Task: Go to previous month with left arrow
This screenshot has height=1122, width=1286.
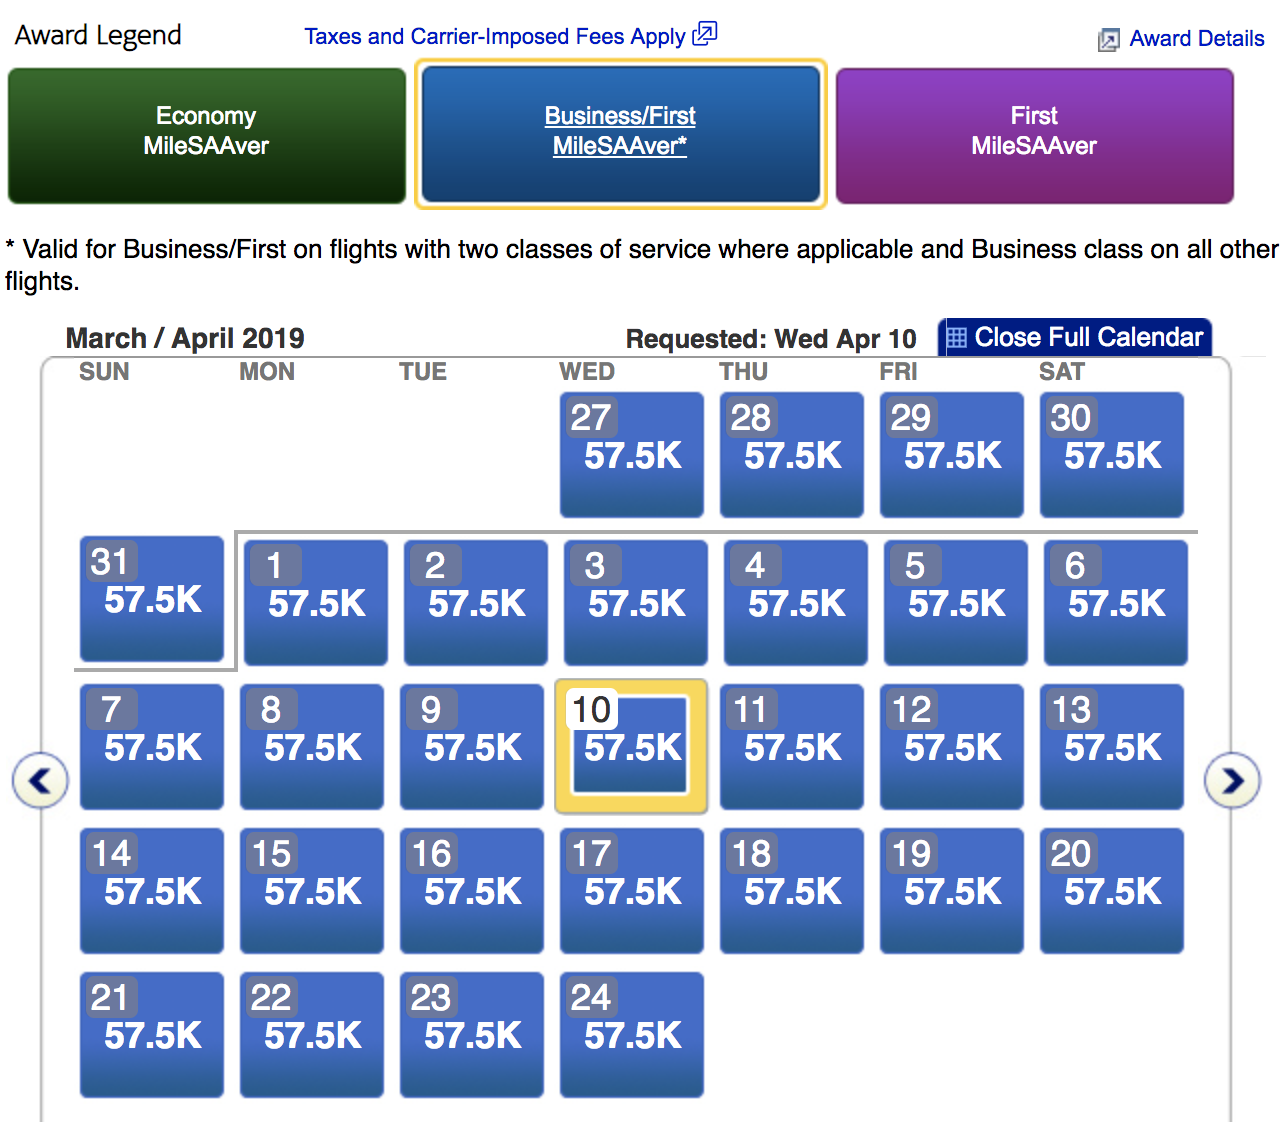Action: point(40,780)
